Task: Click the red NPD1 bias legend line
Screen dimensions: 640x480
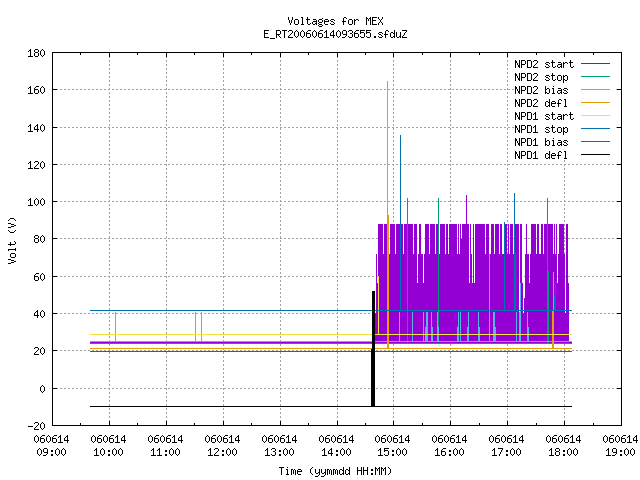Action: (596, 142)
